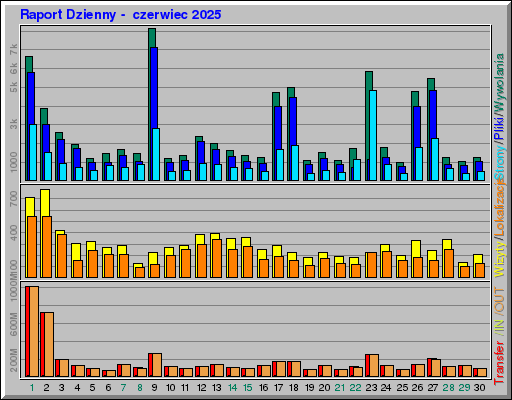Click the '600M' y-axis label

[14, 324]
